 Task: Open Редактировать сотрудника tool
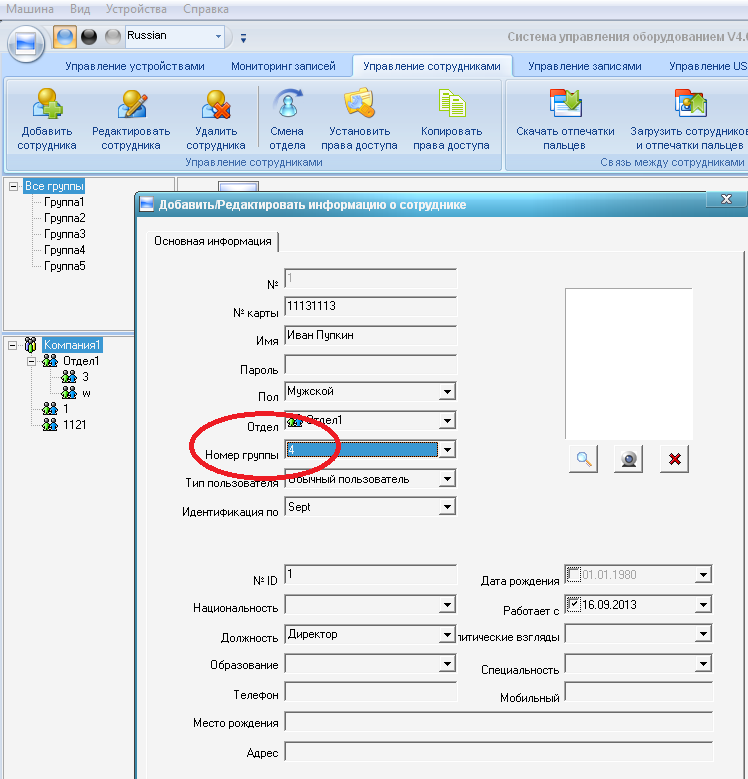132,103
